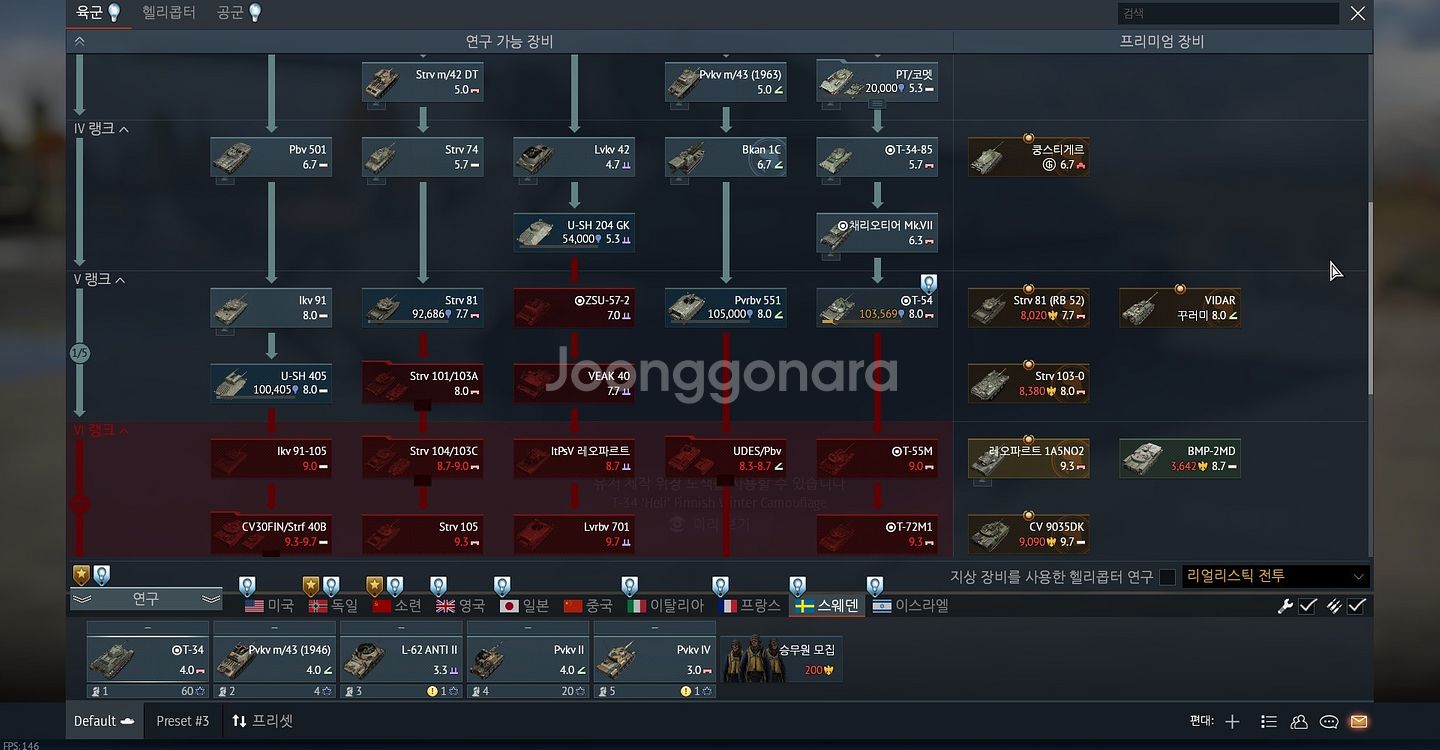Open the mail envelope icon
Screen dimensions: 1440x750
click(1358, 721)
